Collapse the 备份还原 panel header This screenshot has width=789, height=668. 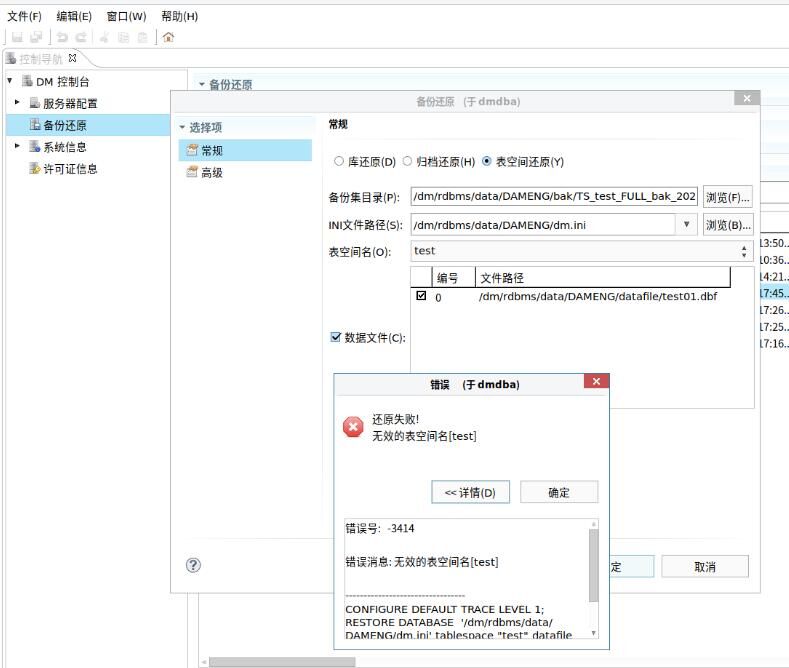pyautogui.click(x=202, y=84)
